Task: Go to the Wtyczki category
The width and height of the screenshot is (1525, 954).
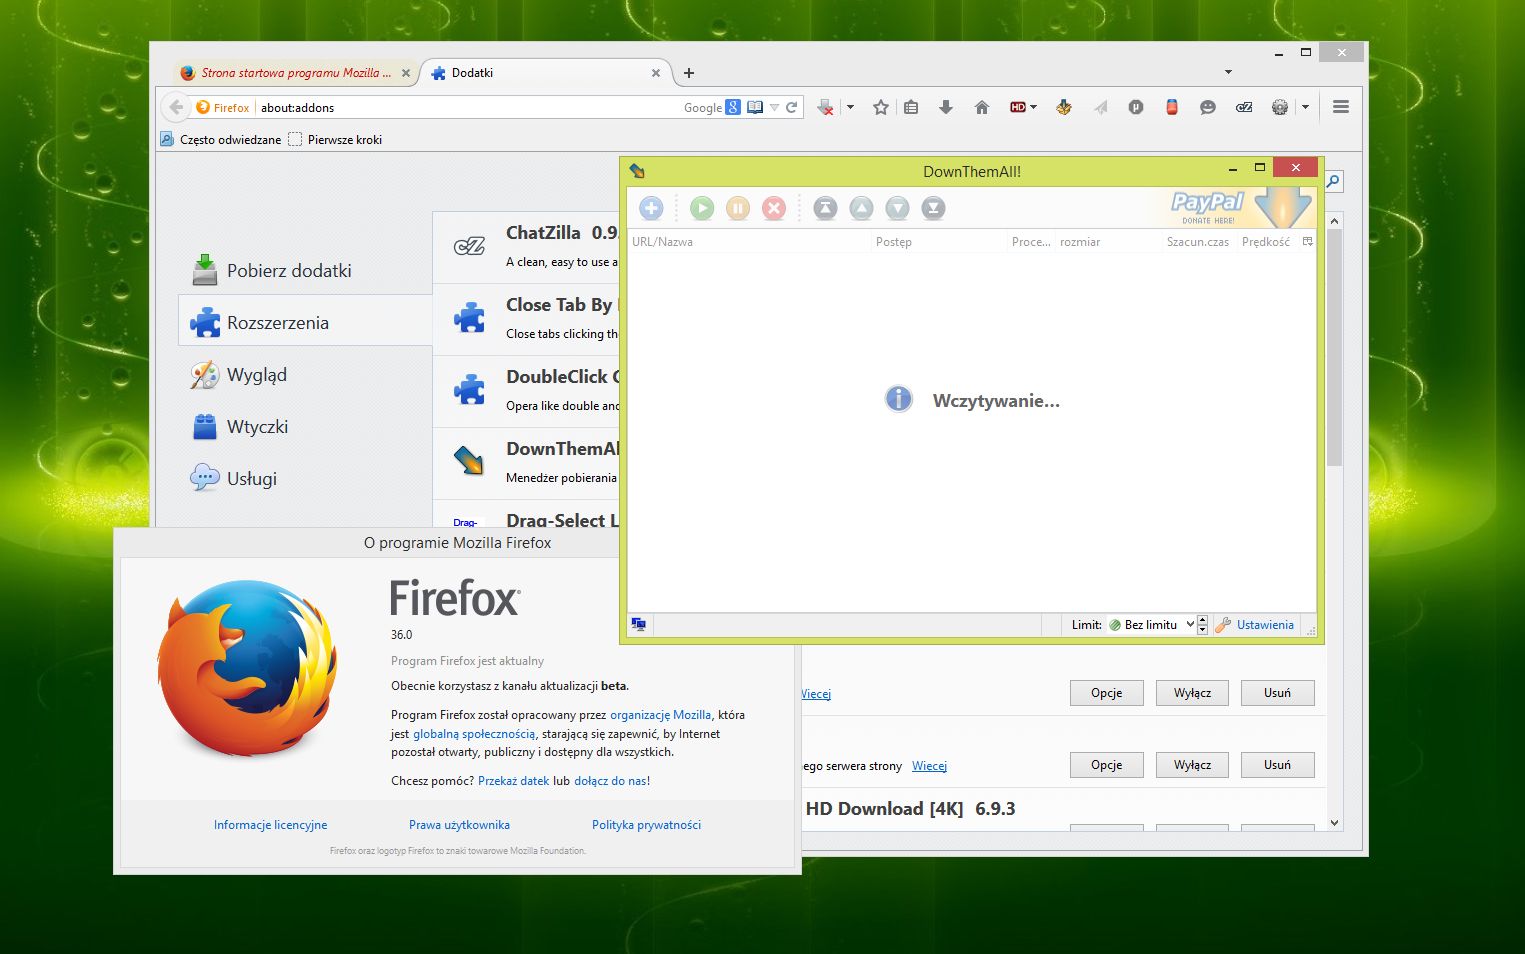Action: pos(305,426)
